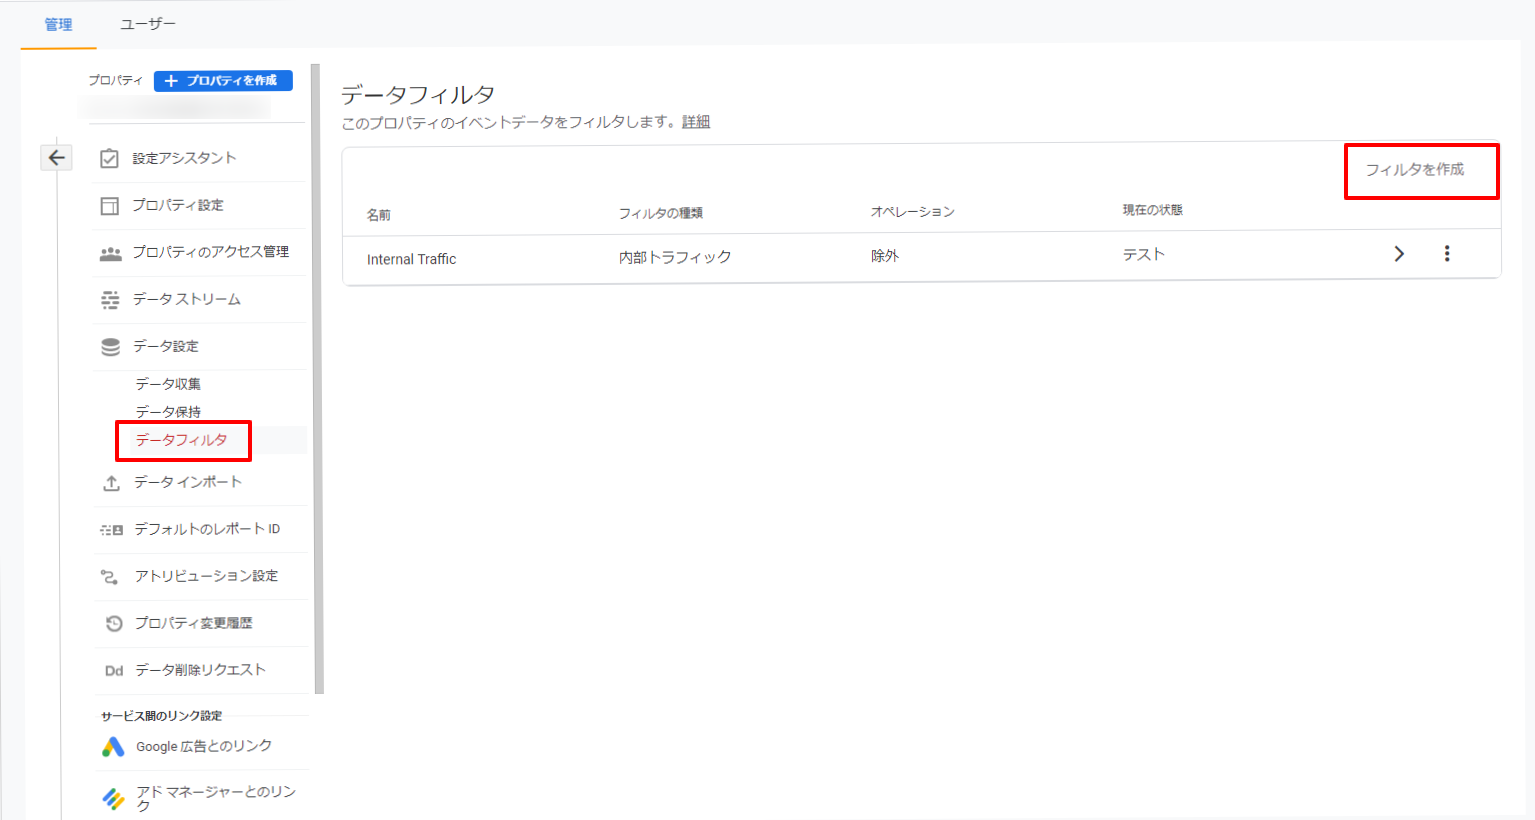Image resolution: width=1535 pixels, height=820 pixels.
Task: Click the sidebar vertical scrollbar
Action: [318, 380]
